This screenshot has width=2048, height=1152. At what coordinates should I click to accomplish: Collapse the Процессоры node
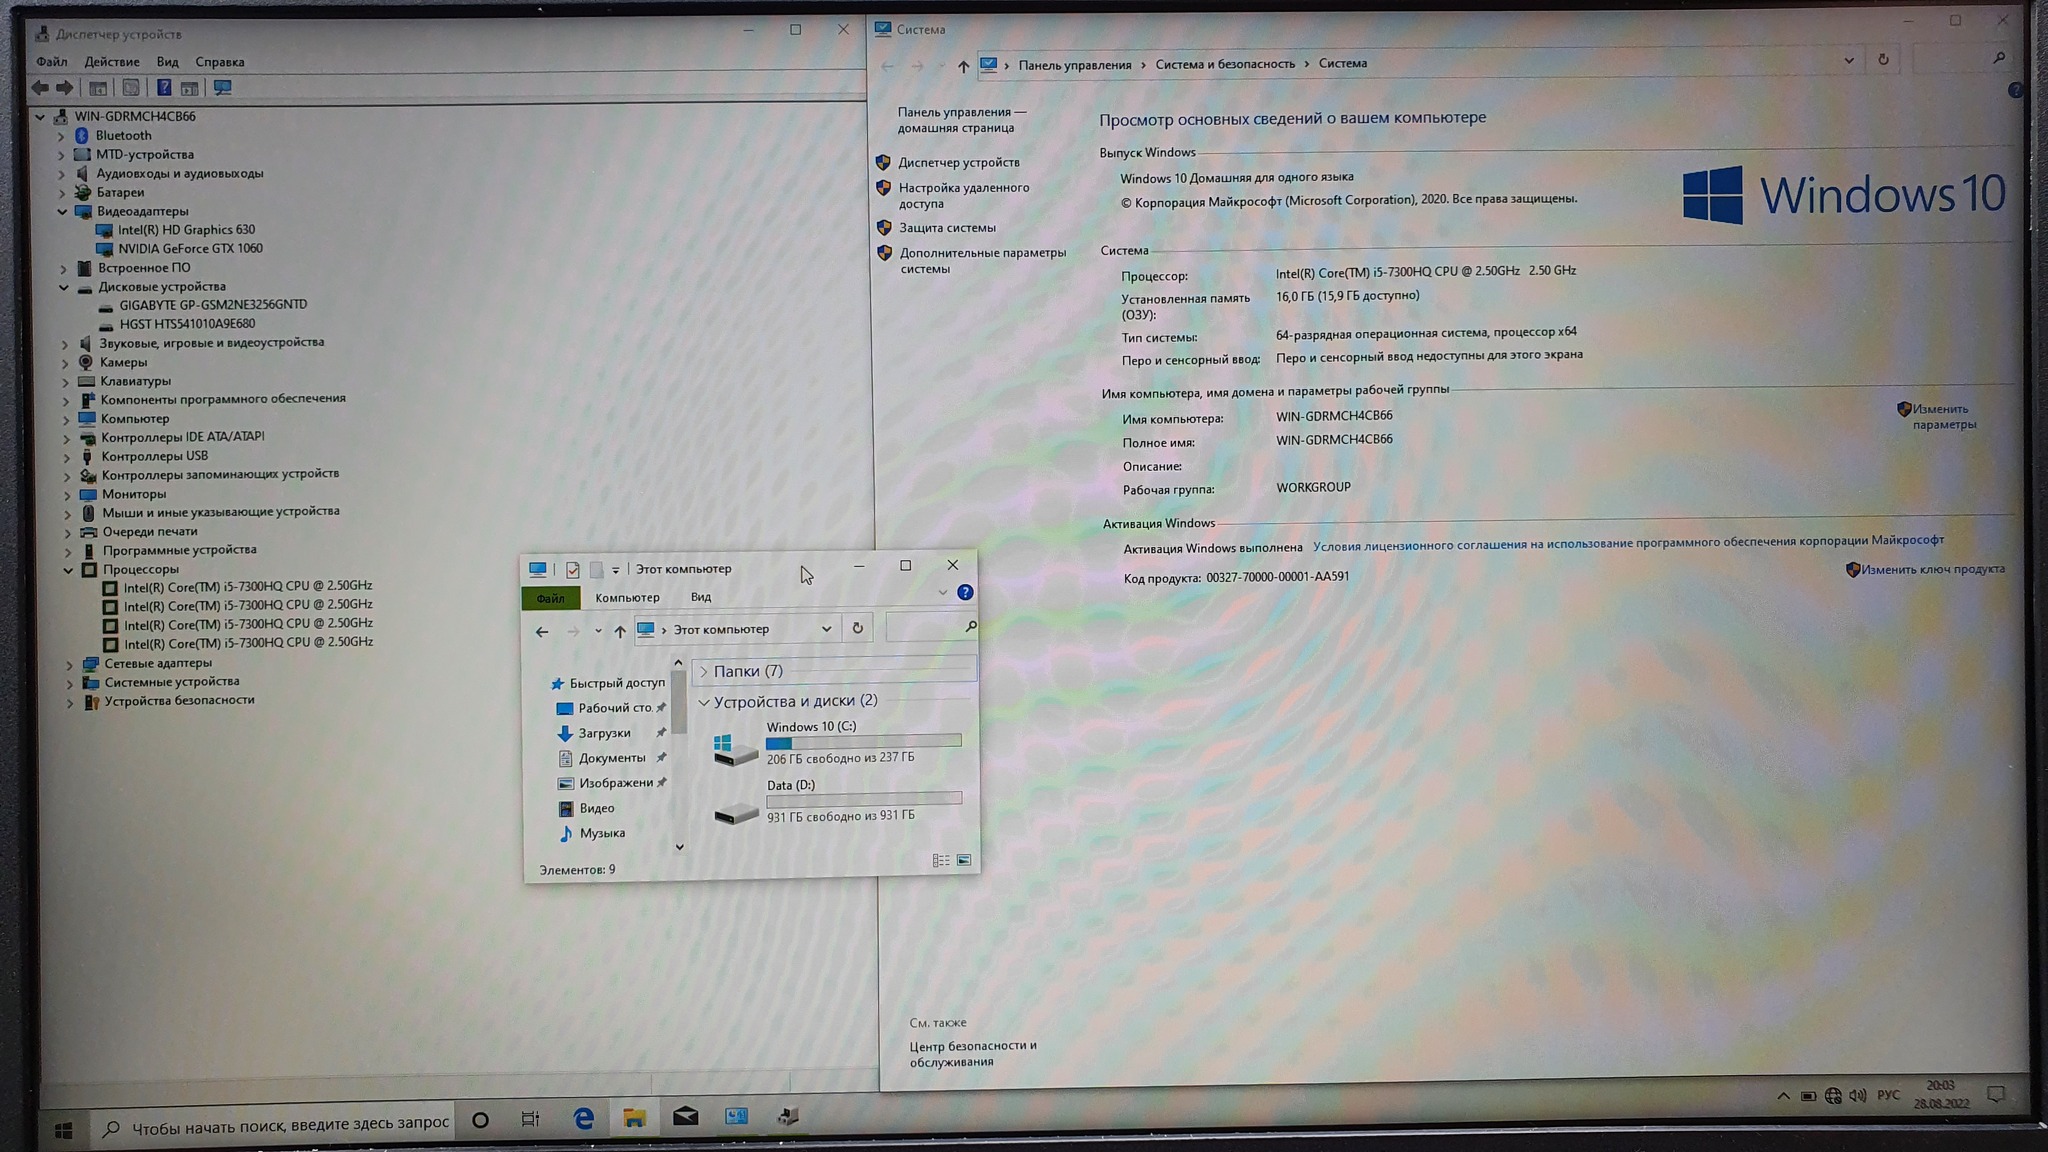click(x=69, y=570)
